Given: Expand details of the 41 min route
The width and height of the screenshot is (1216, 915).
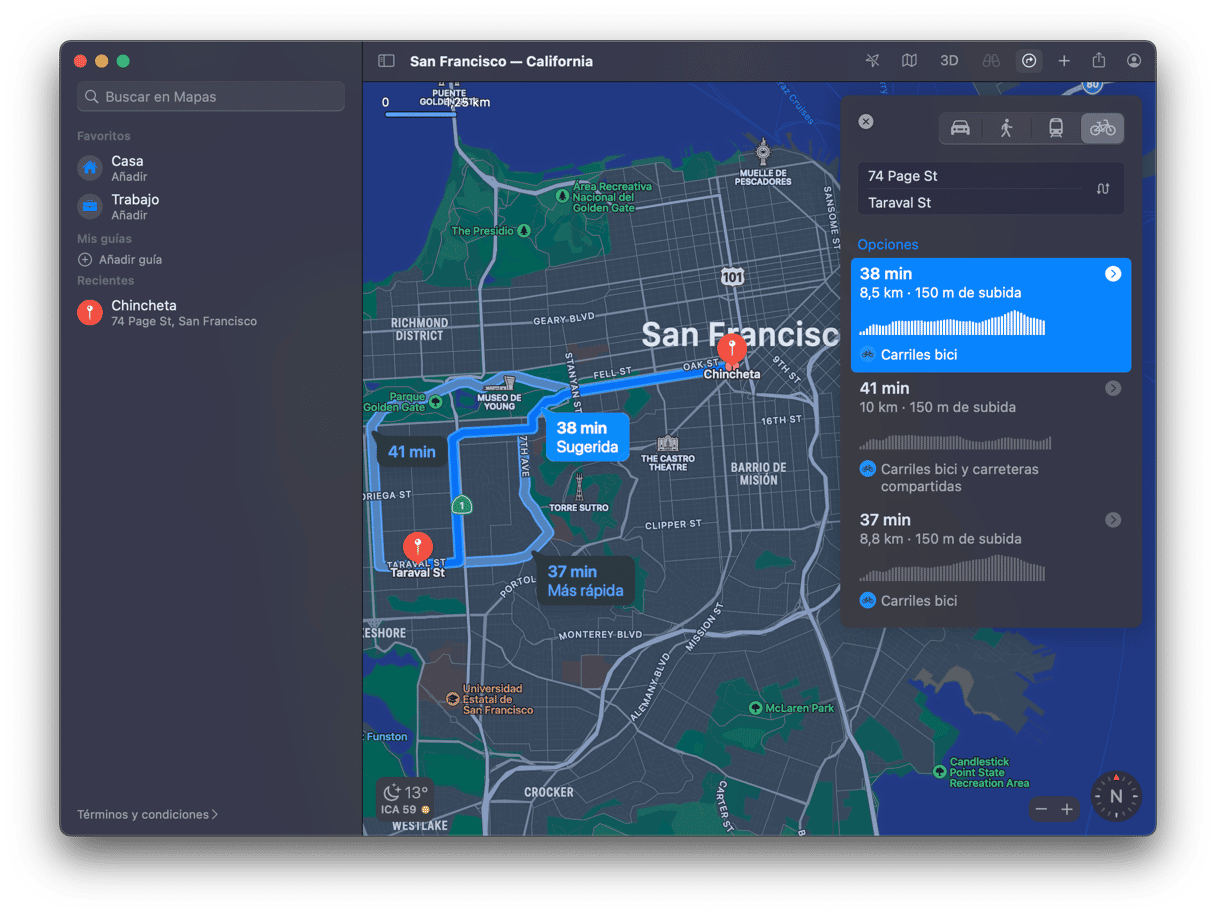Looking at the screenshot, I should point(1113,388).
